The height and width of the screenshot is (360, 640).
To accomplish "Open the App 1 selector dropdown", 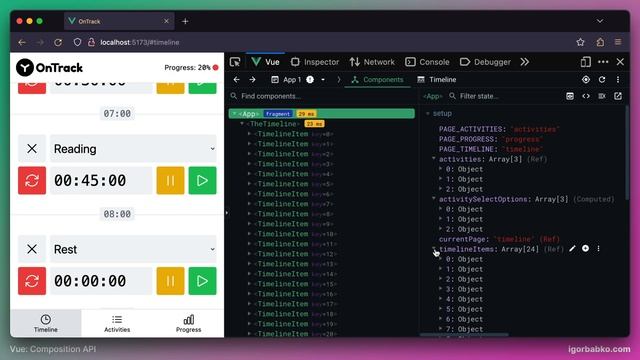I will tap(298, 80).
